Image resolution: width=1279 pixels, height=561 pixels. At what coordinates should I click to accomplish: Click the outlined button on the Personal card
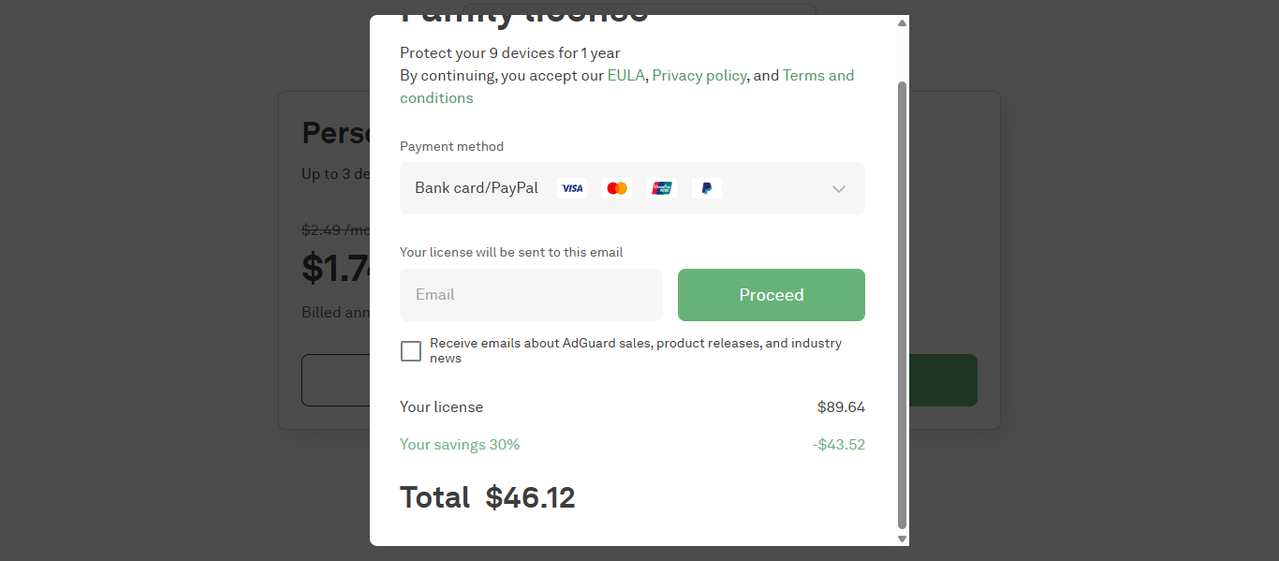point(335,380)
